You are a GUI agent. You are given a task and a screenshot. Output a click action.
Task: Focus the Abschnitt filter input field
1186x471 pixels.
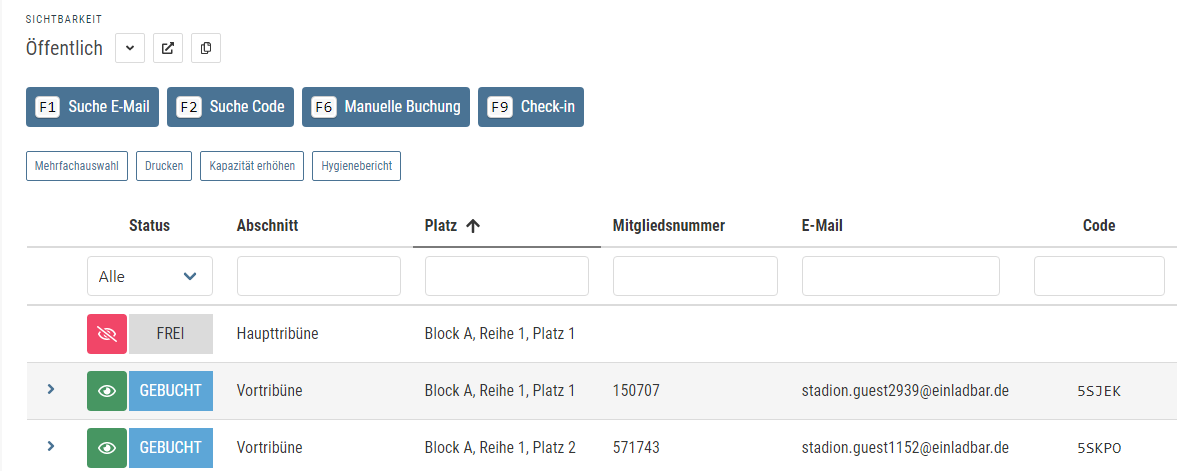click(318, 276)
